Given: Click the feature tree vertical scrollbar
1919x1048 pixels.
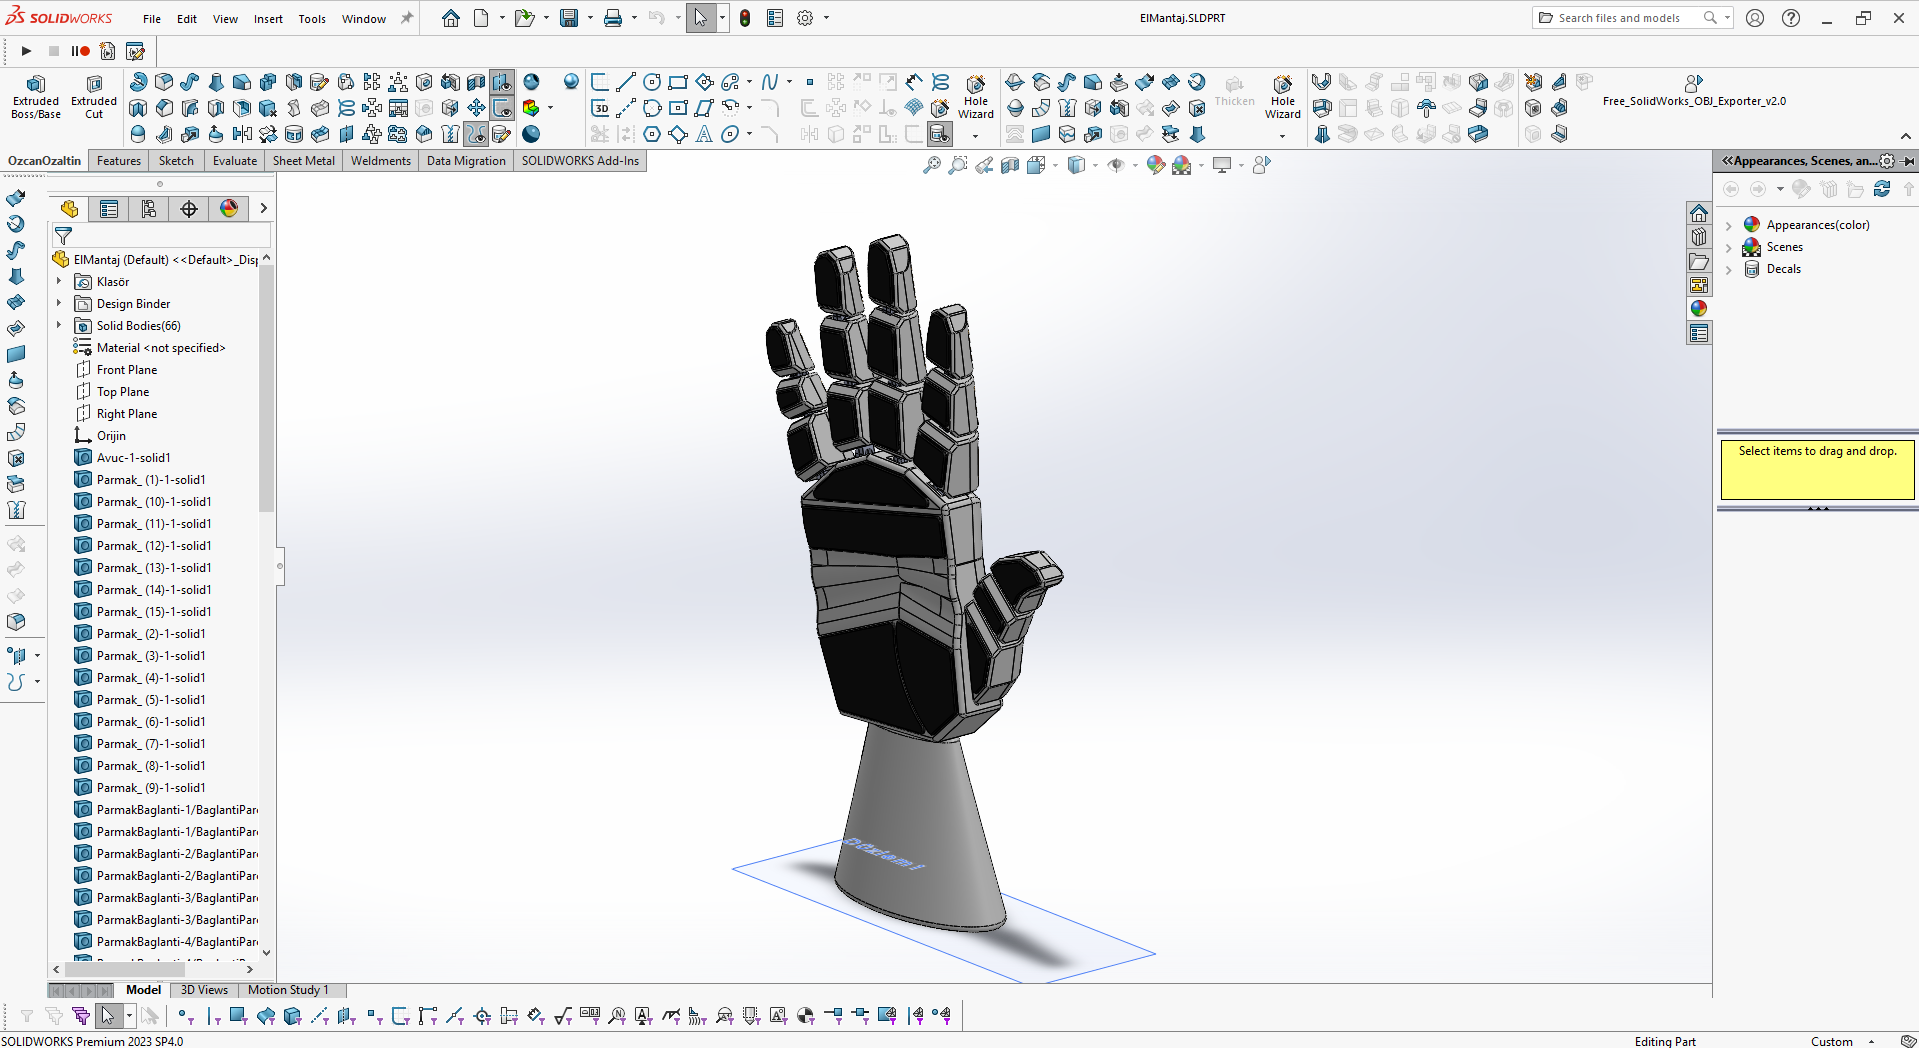Looking at the screenshot, I should tap(266, 390).
